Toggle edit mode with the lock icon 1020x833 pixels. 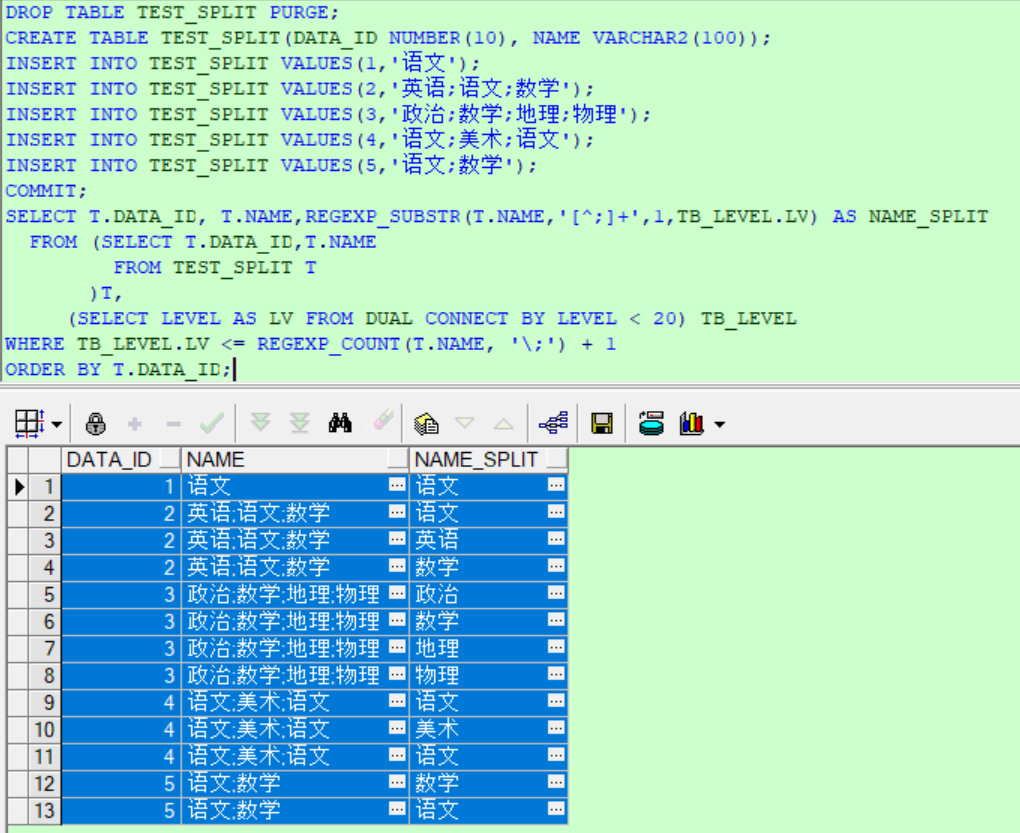click(95, 422)
